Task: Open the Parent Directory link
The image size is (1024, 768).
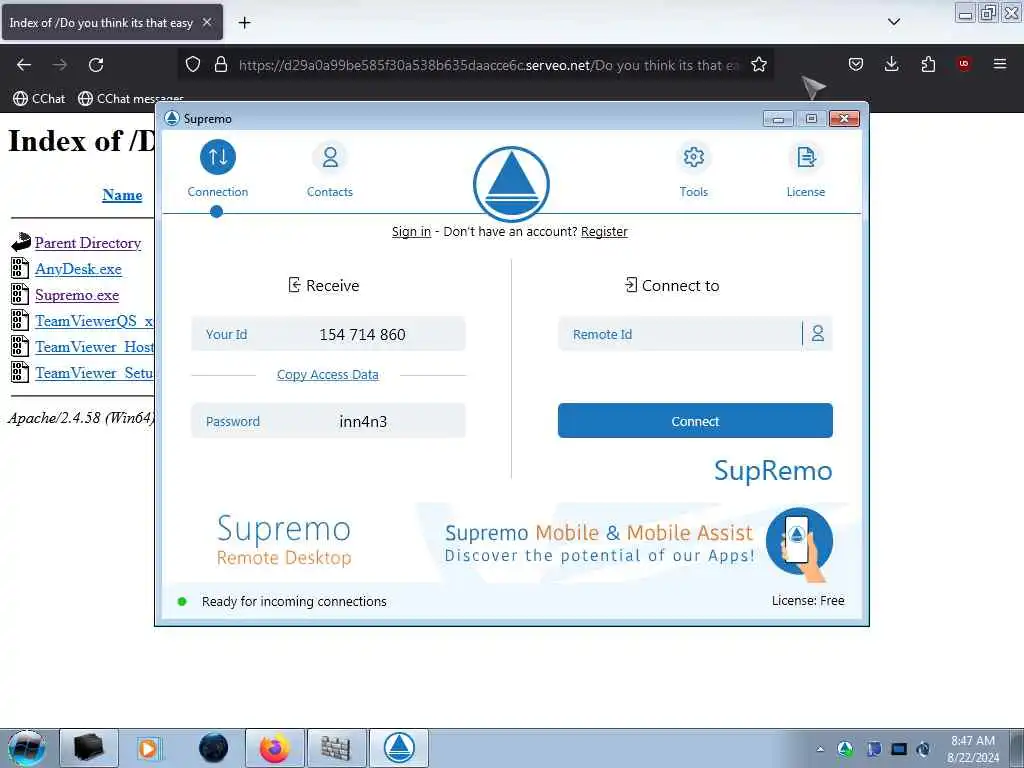Action: coord(88,243)
